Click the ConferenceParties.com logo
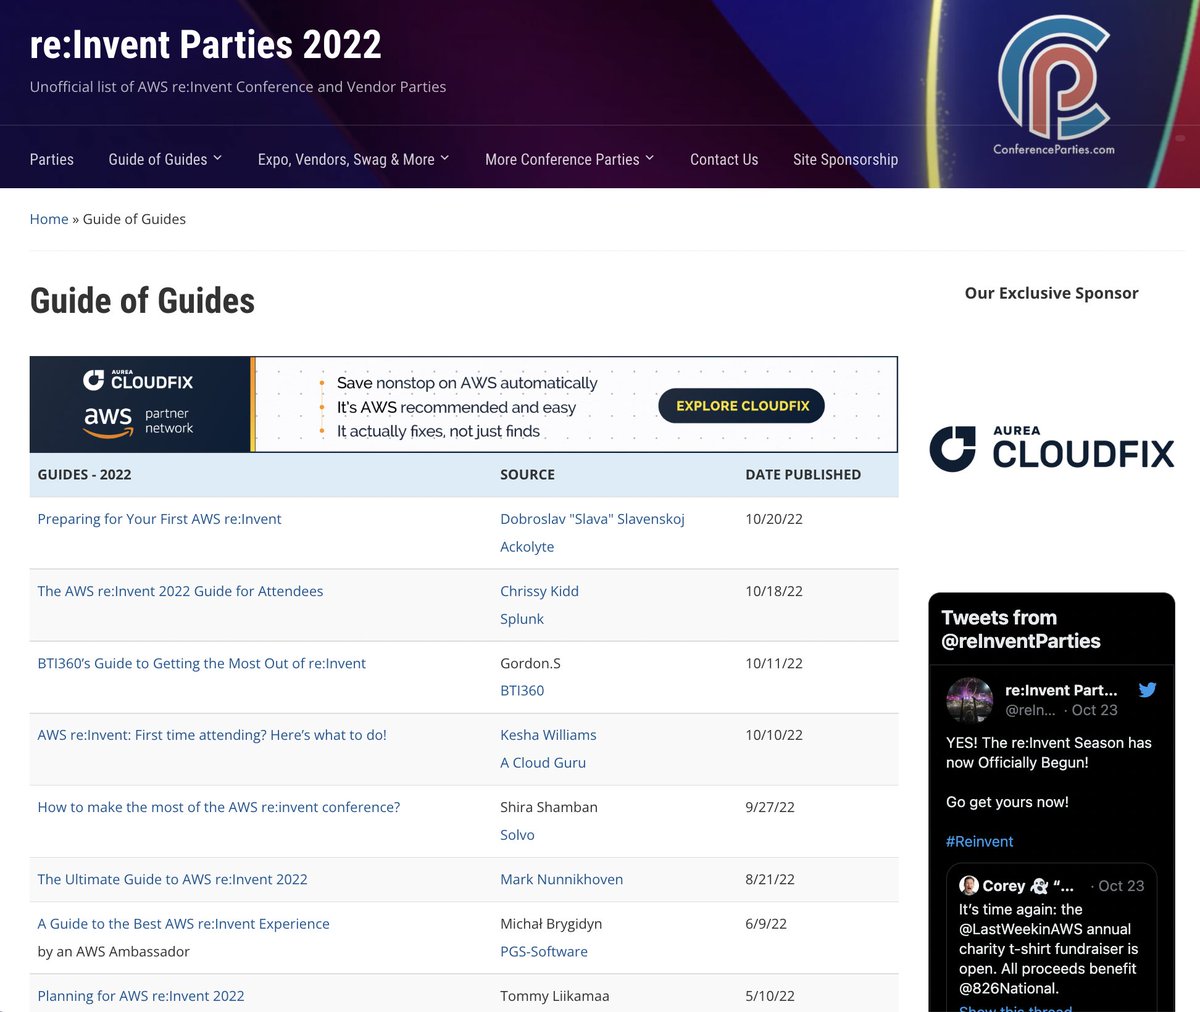The image size is (1200, 1012). click(1054, 87)
